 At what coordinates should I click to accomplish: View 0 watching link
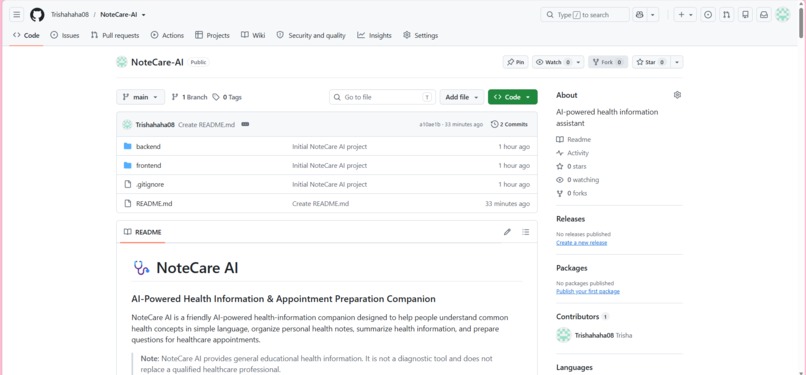(x=577, y=180)
